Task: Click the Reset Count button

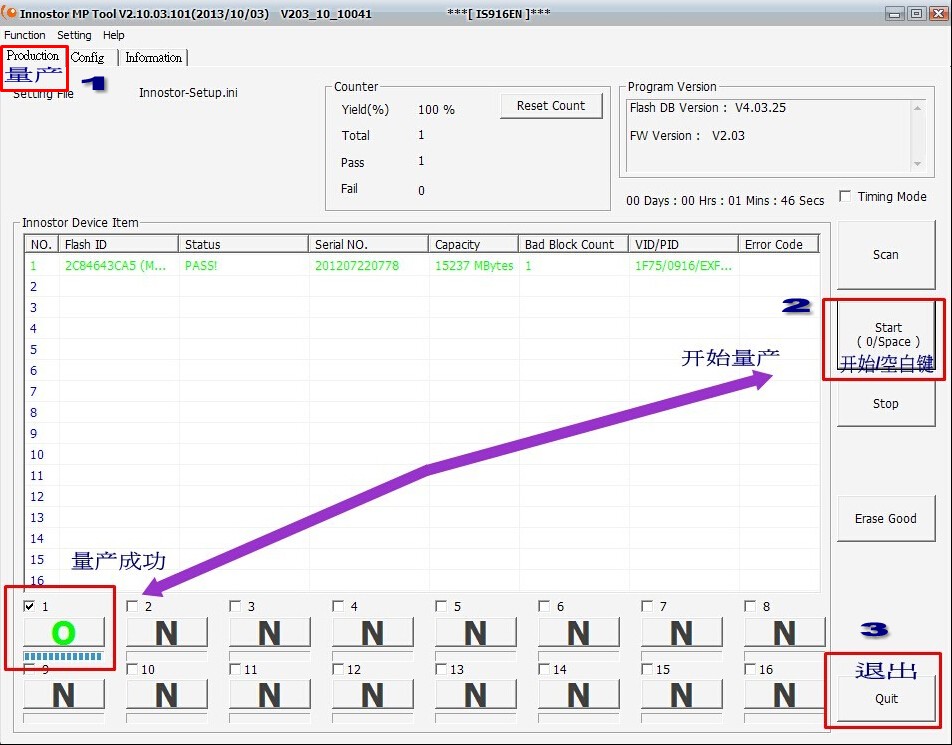Action: pyautogui.click(x=551, y=106)
